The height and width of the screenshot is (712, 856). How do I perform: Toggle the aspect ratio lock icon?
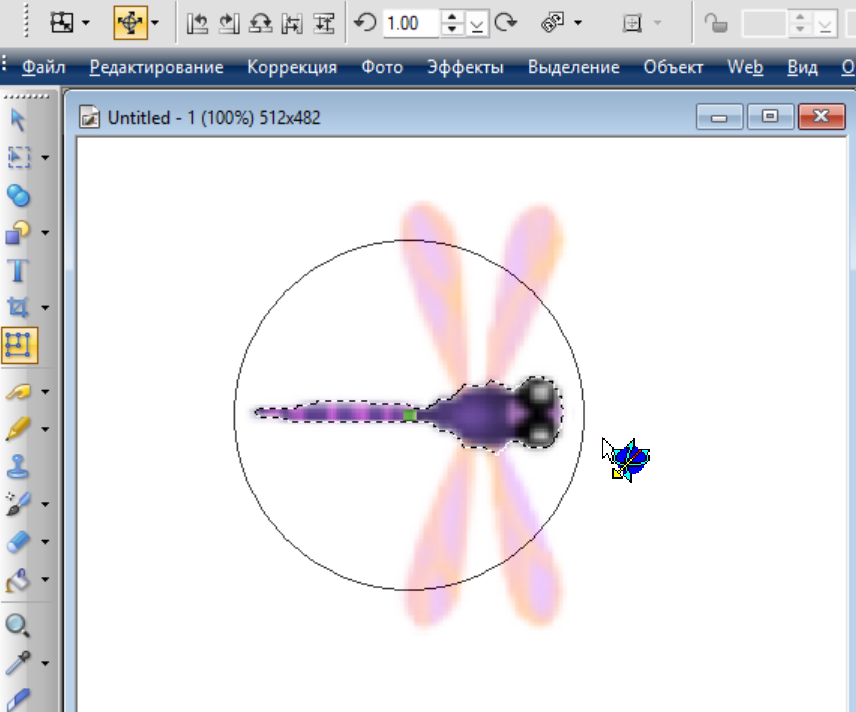click(x=715, y=23)
